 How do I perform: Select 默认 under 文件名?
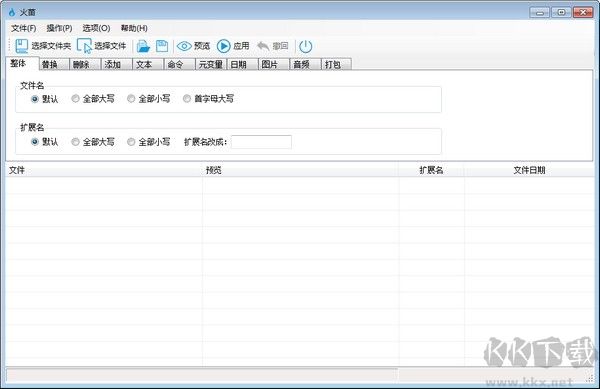[x=35, y=99]
